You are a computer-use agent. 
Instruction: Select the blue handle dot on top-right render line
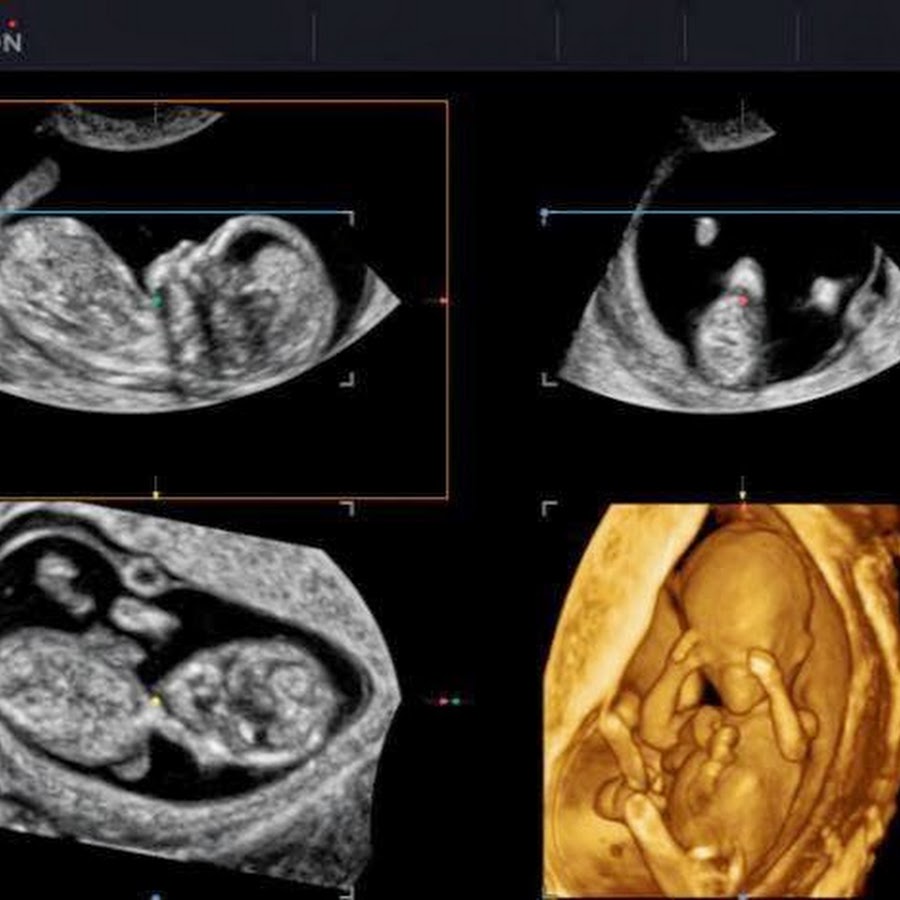click(x=544, y=213)
